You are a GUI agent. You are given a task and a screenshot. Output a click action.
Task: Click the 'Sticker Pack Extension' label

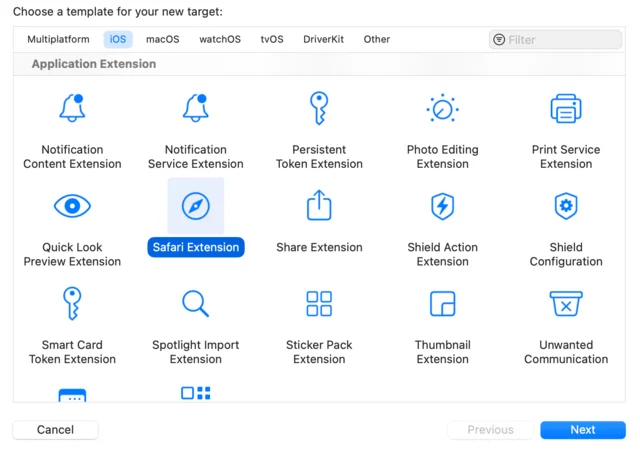[319, 352]
